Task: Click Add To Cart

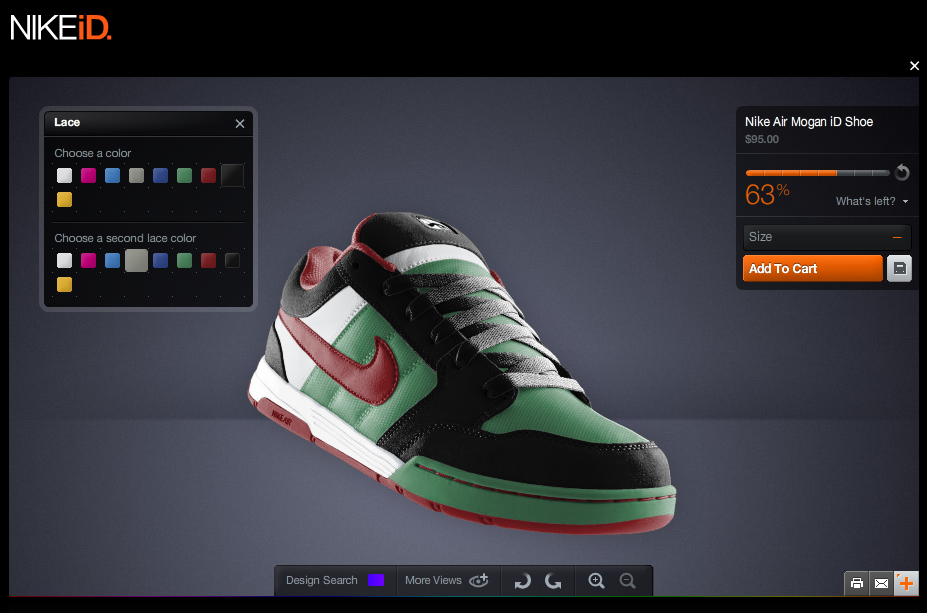Action: click(x=812, y=269)
